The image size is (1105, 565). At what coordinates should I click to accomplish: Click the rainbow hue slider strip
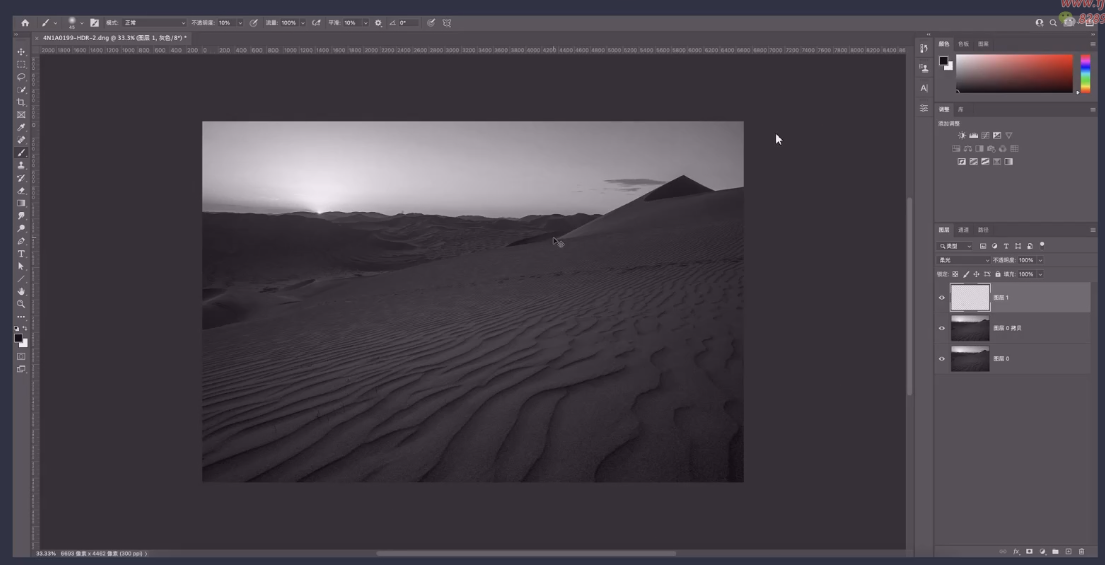tap(1085, 74)
